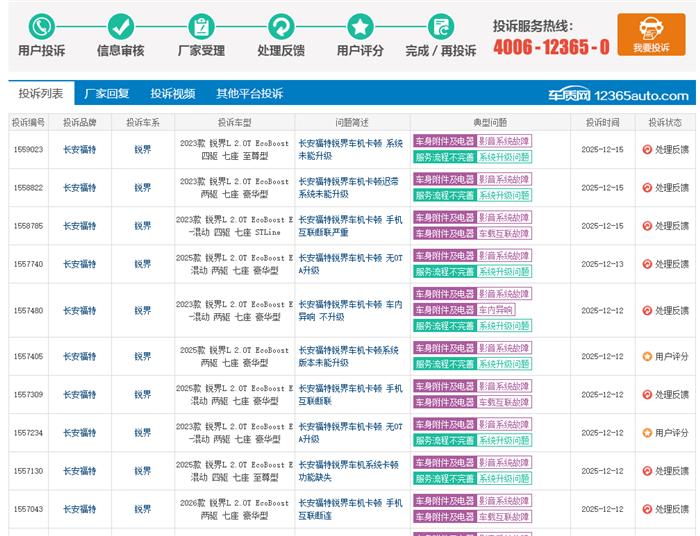Image resolution: width=700 pixels, height=536 pixels.
Task: Click the 处理反馈 refresh icon
Action: pos(281,27)
